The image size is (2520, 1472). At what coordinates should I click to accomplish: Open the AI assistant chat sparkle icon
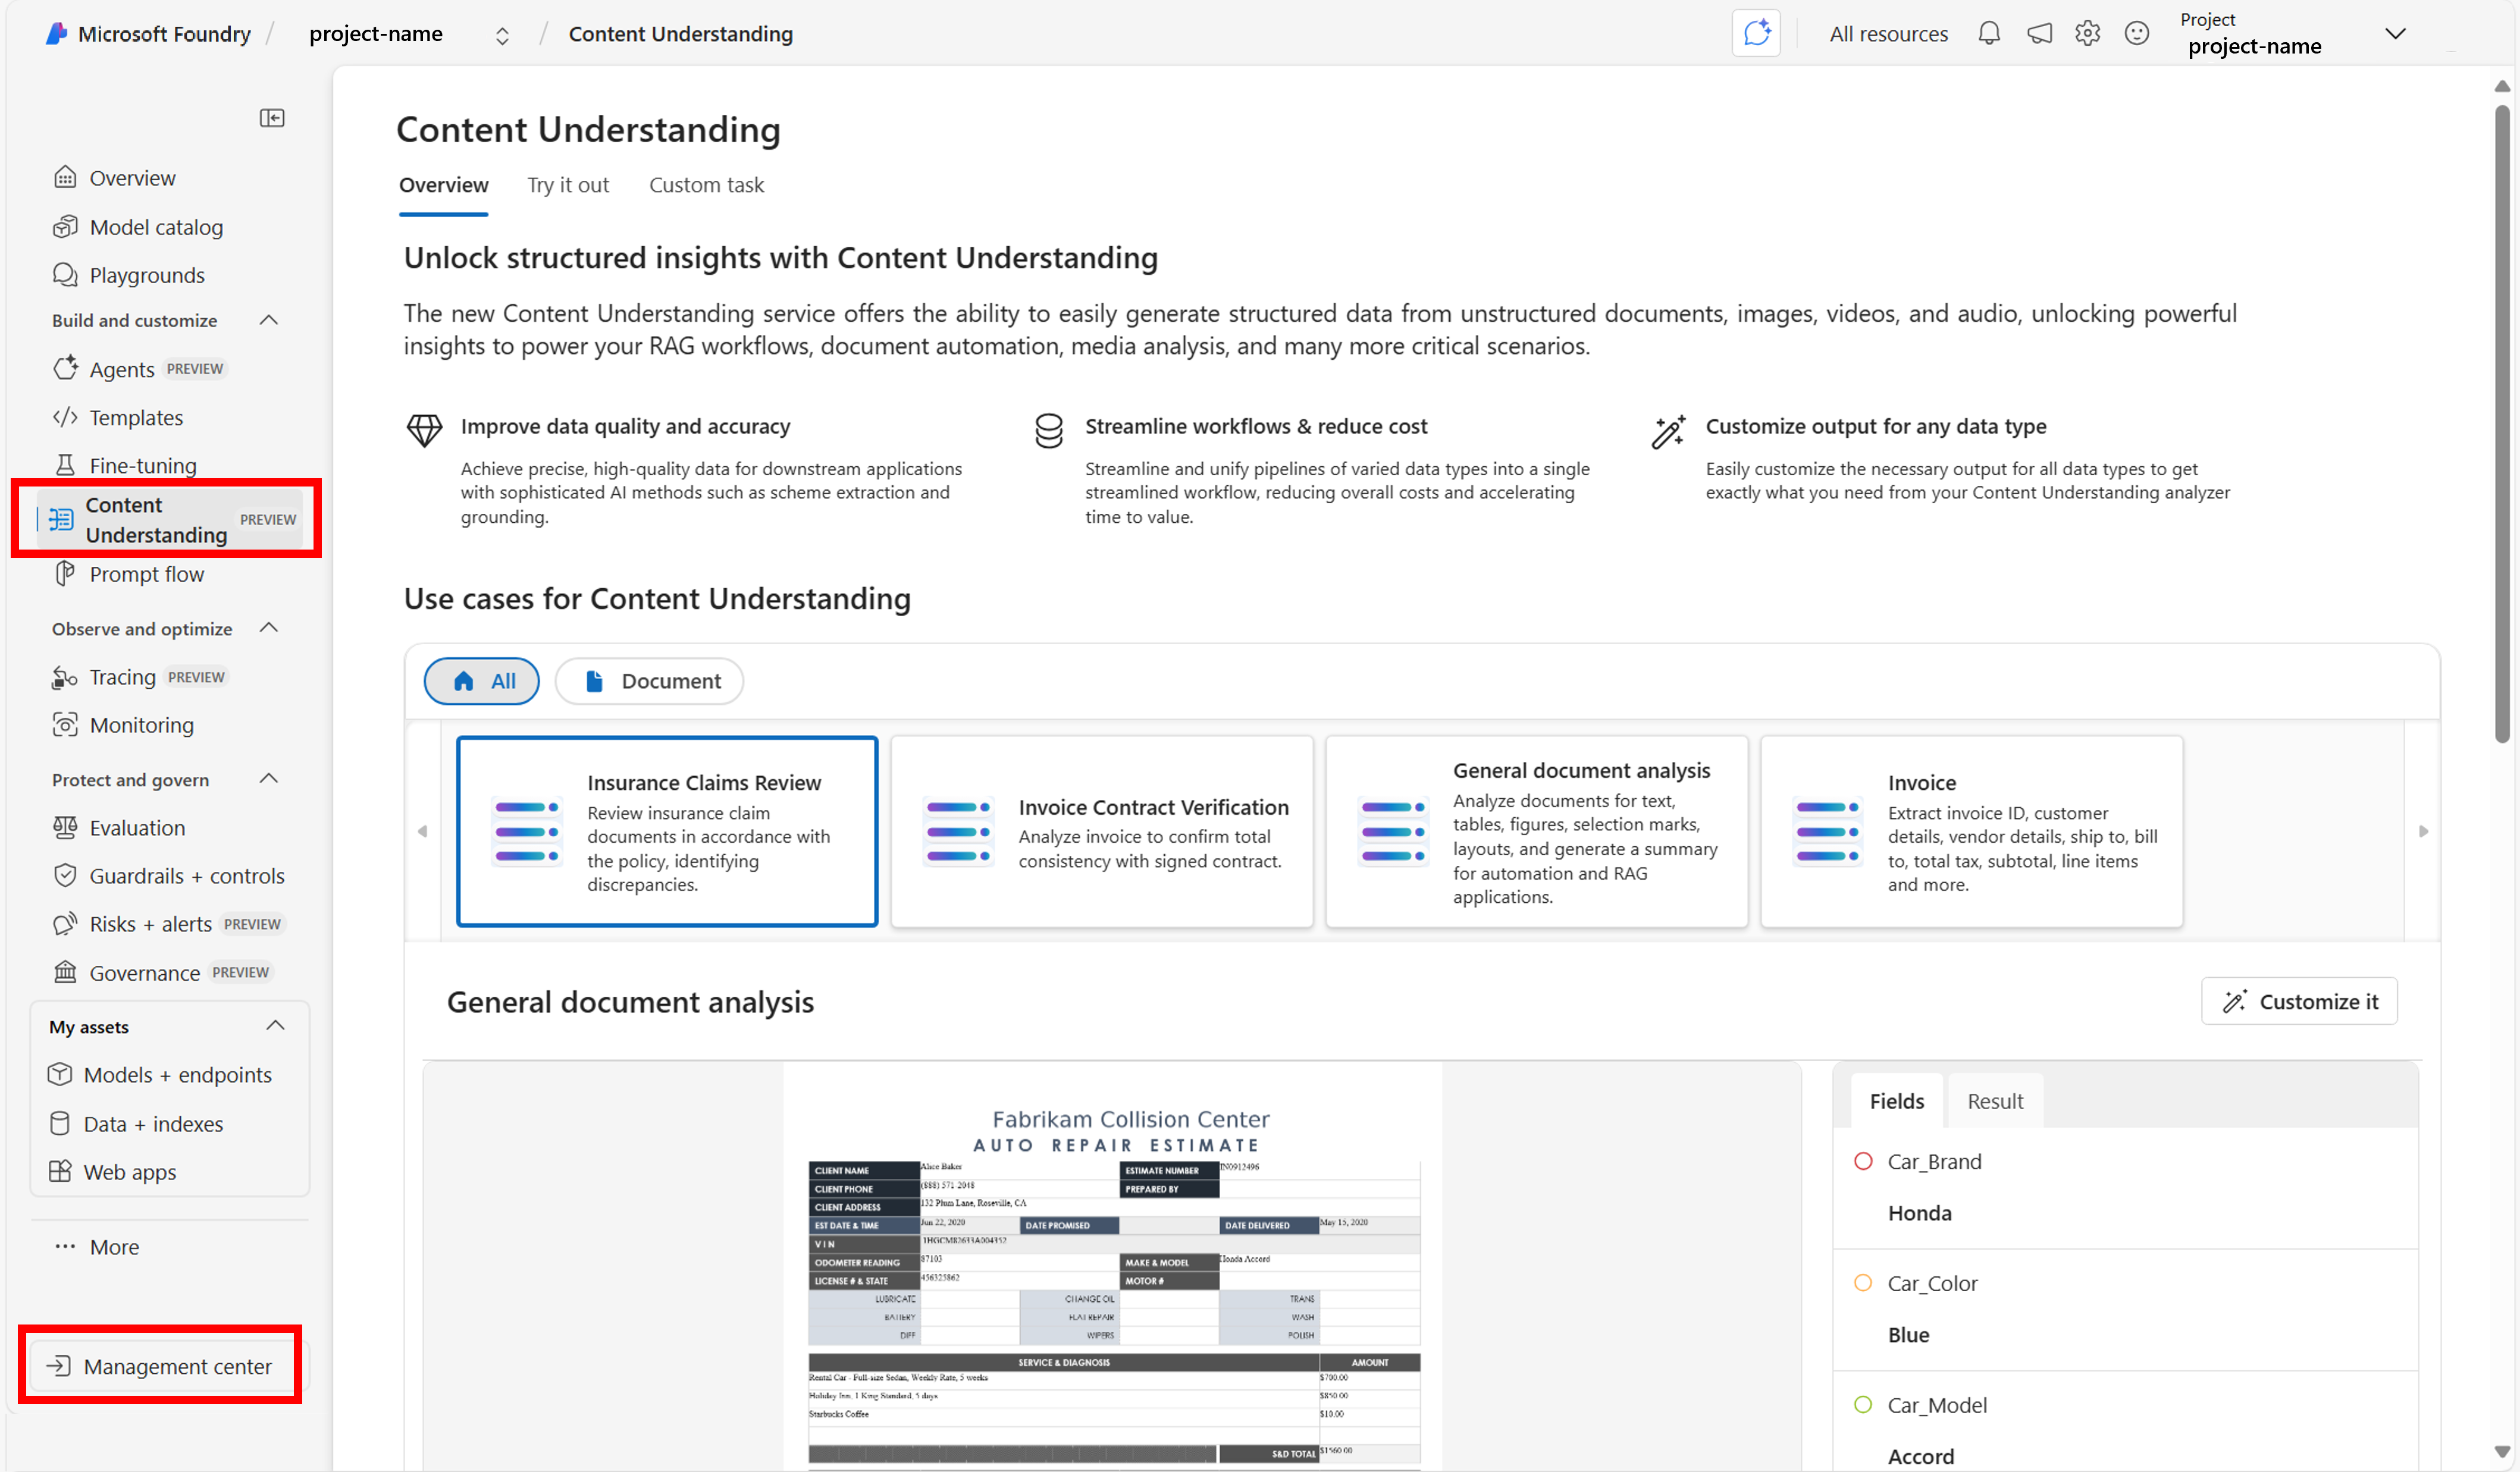coord(1756,34)
